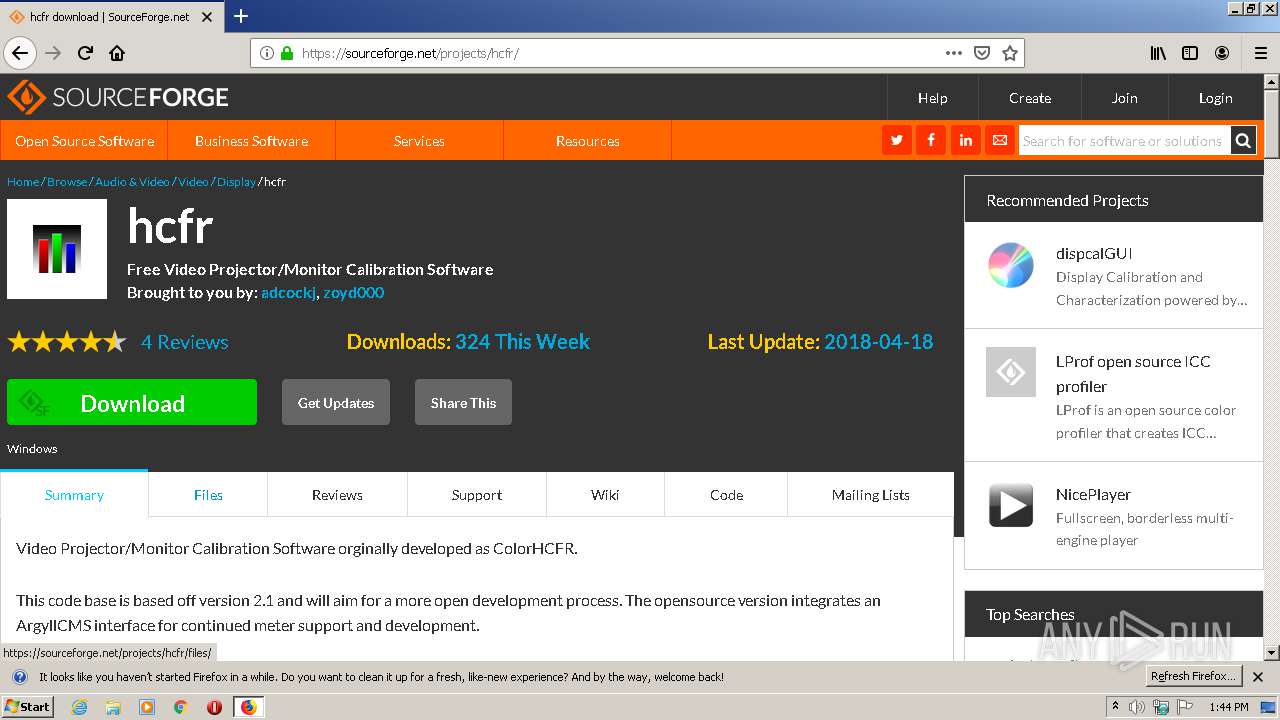Click the volume icon in system tray
This screenshot has width=1280, height=720.
point(1138,707)
